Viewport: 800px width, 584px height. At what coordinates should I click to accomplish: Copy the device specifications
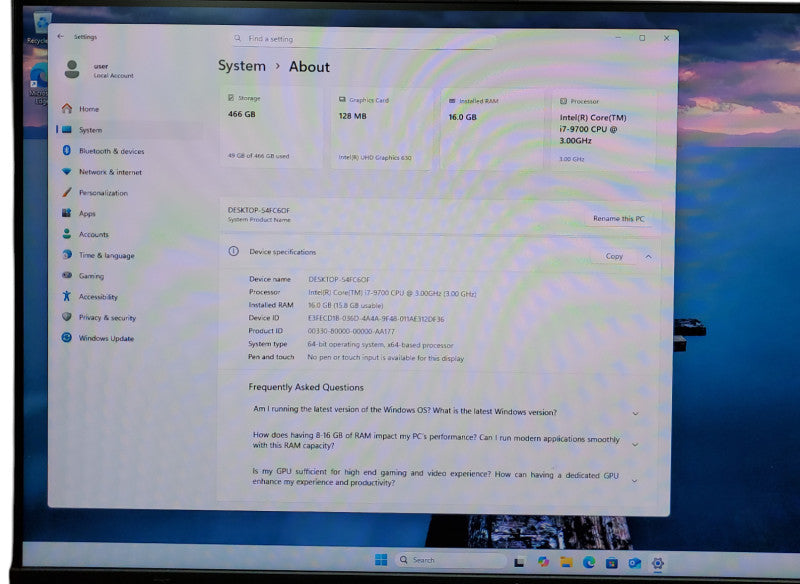point(614,256)
